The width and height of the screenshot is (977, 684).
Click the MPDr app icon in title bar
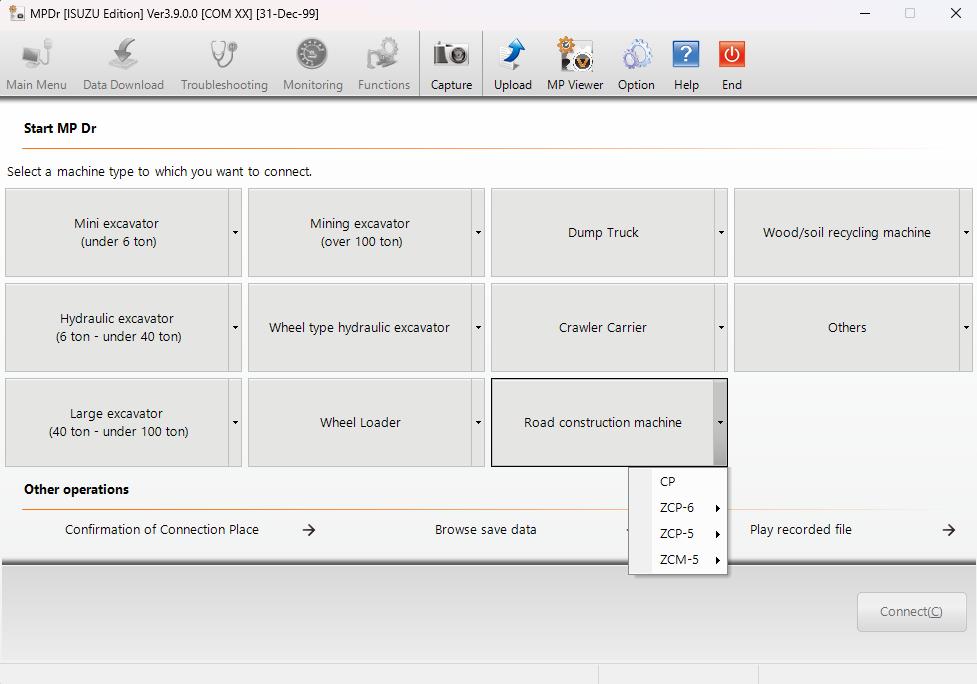tap(16, 12)
